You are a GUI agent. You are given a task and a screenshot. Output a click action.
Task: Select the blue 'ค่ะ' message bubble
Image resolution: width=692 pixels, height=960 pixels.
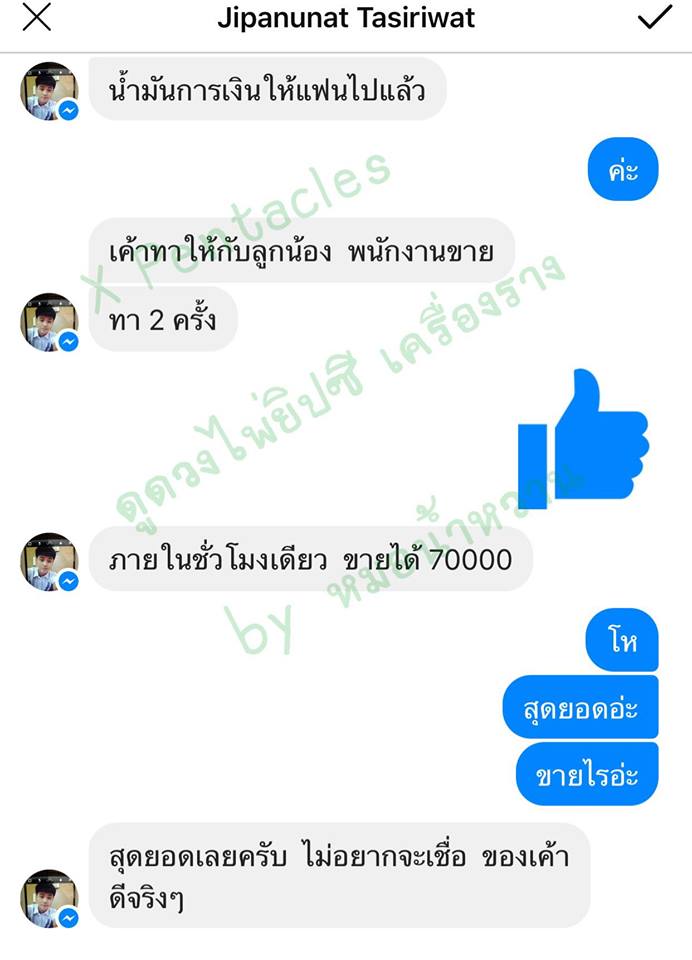click(623, 169)
